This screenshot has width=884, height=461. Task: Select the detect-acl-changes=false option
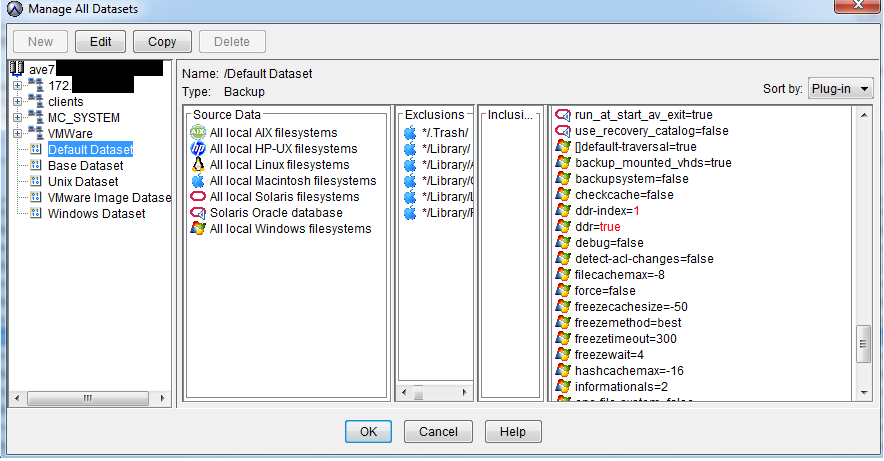(644, 259)
